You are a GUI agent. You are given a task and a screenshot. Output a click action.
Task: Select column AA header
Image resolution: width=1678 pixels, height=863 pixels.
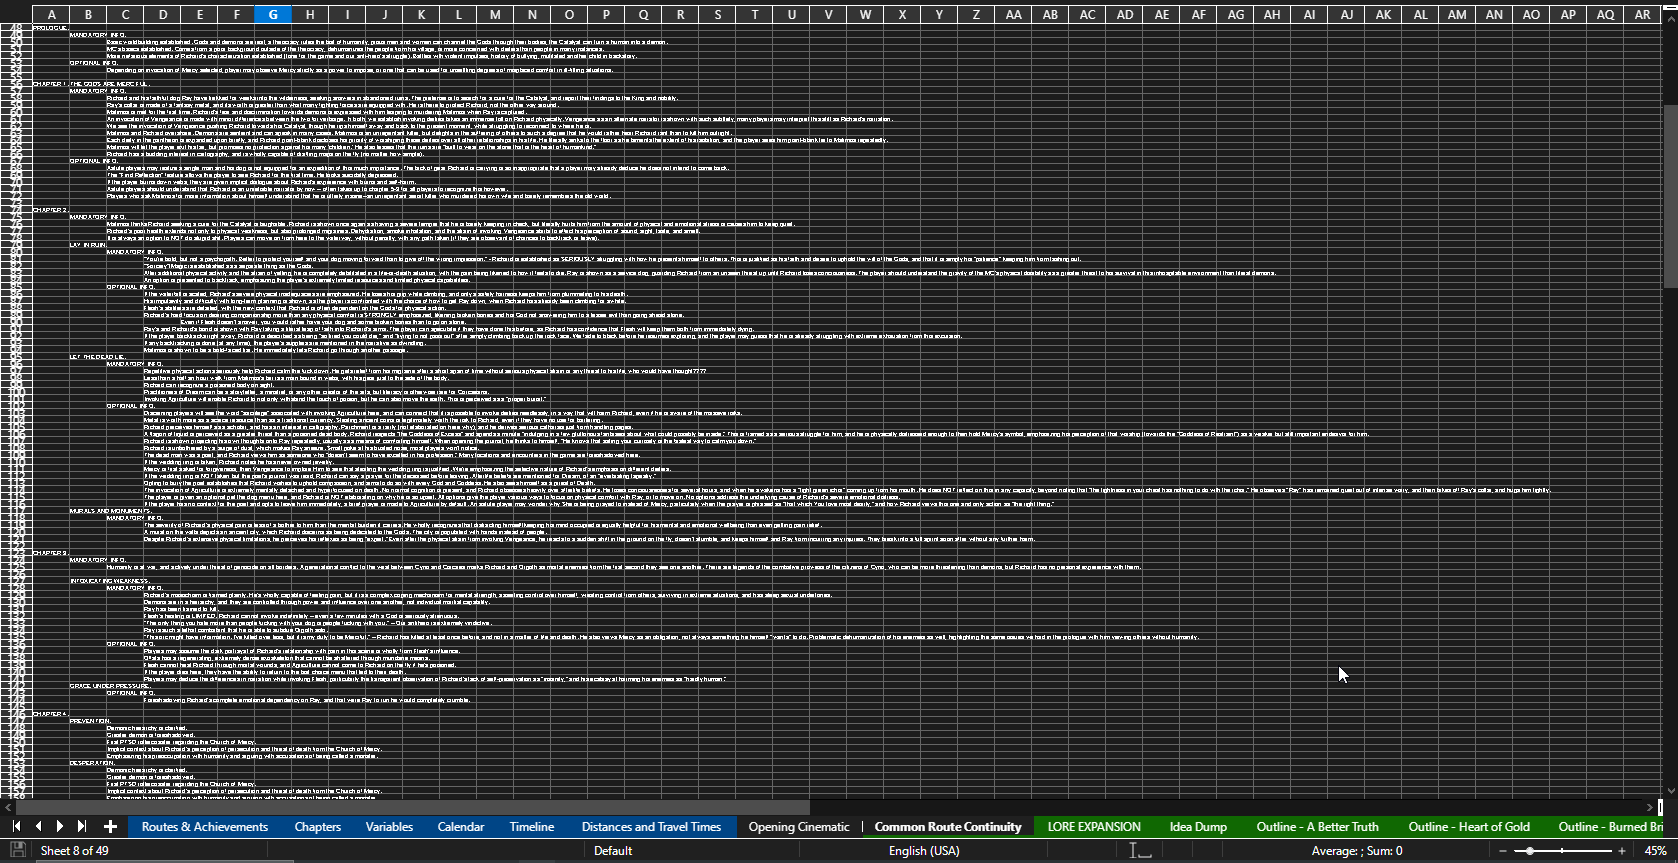coord(1013,14)
